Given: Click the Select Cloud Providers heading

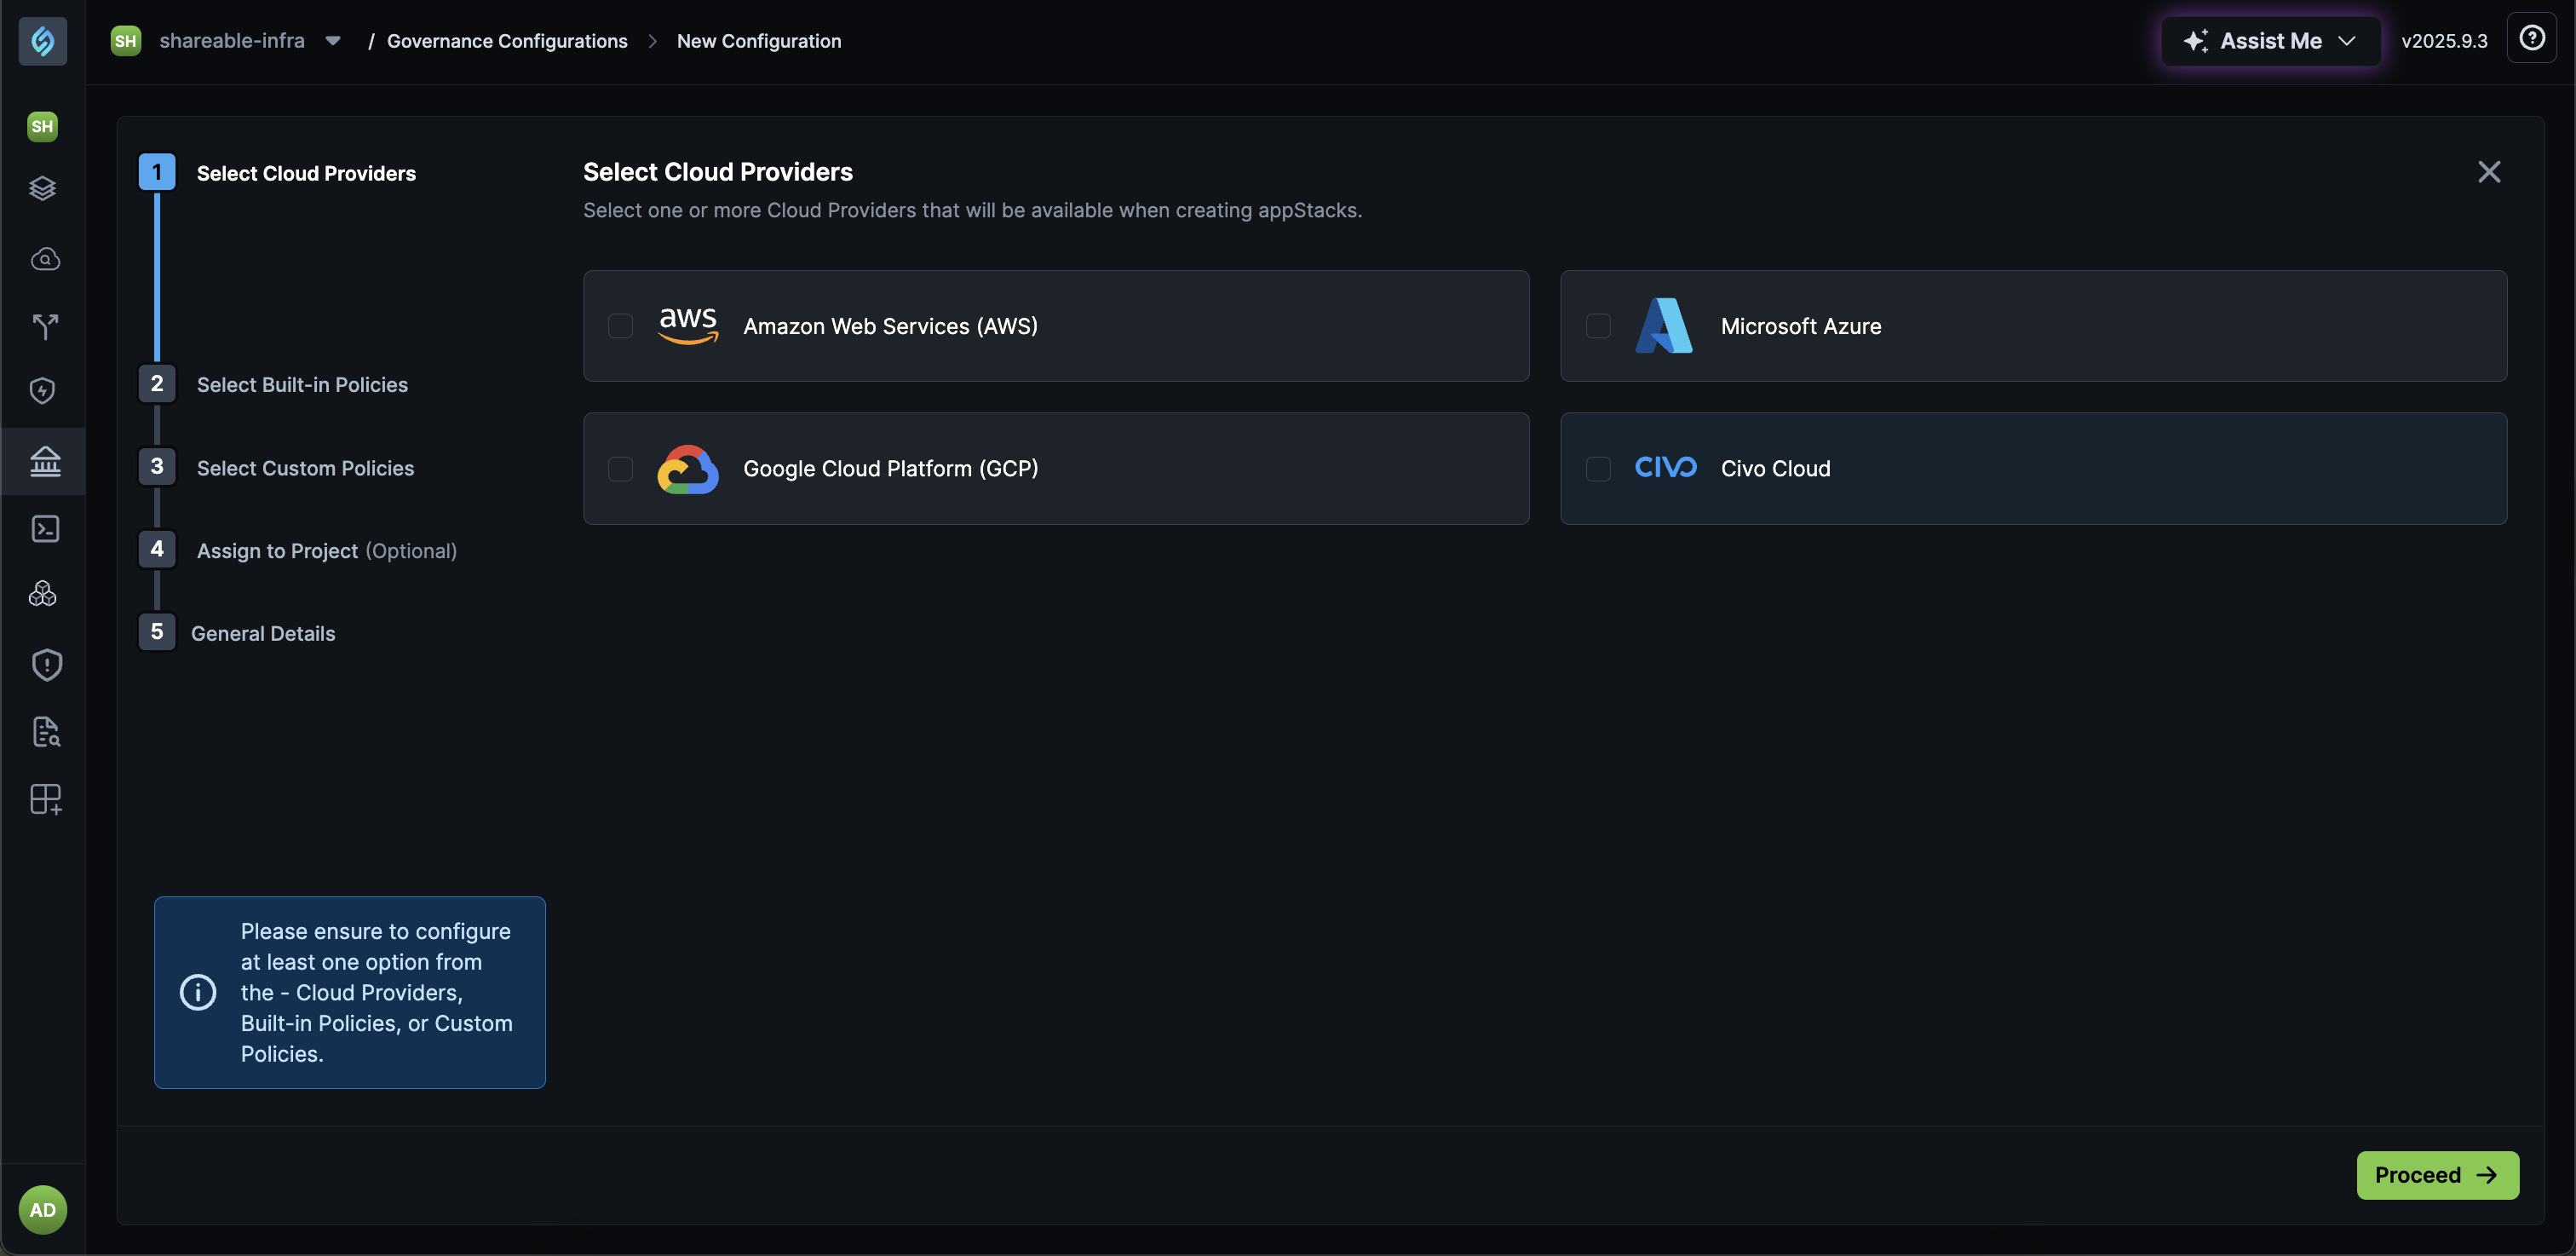Looking at the screenshot, I should pyautogui.click(x=718, y=172).
